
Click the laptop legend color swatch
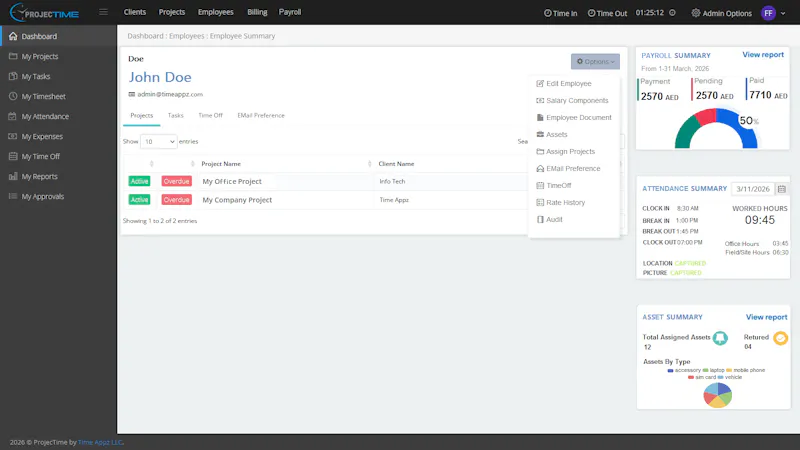pyautogui.click(x=706, y=370)
